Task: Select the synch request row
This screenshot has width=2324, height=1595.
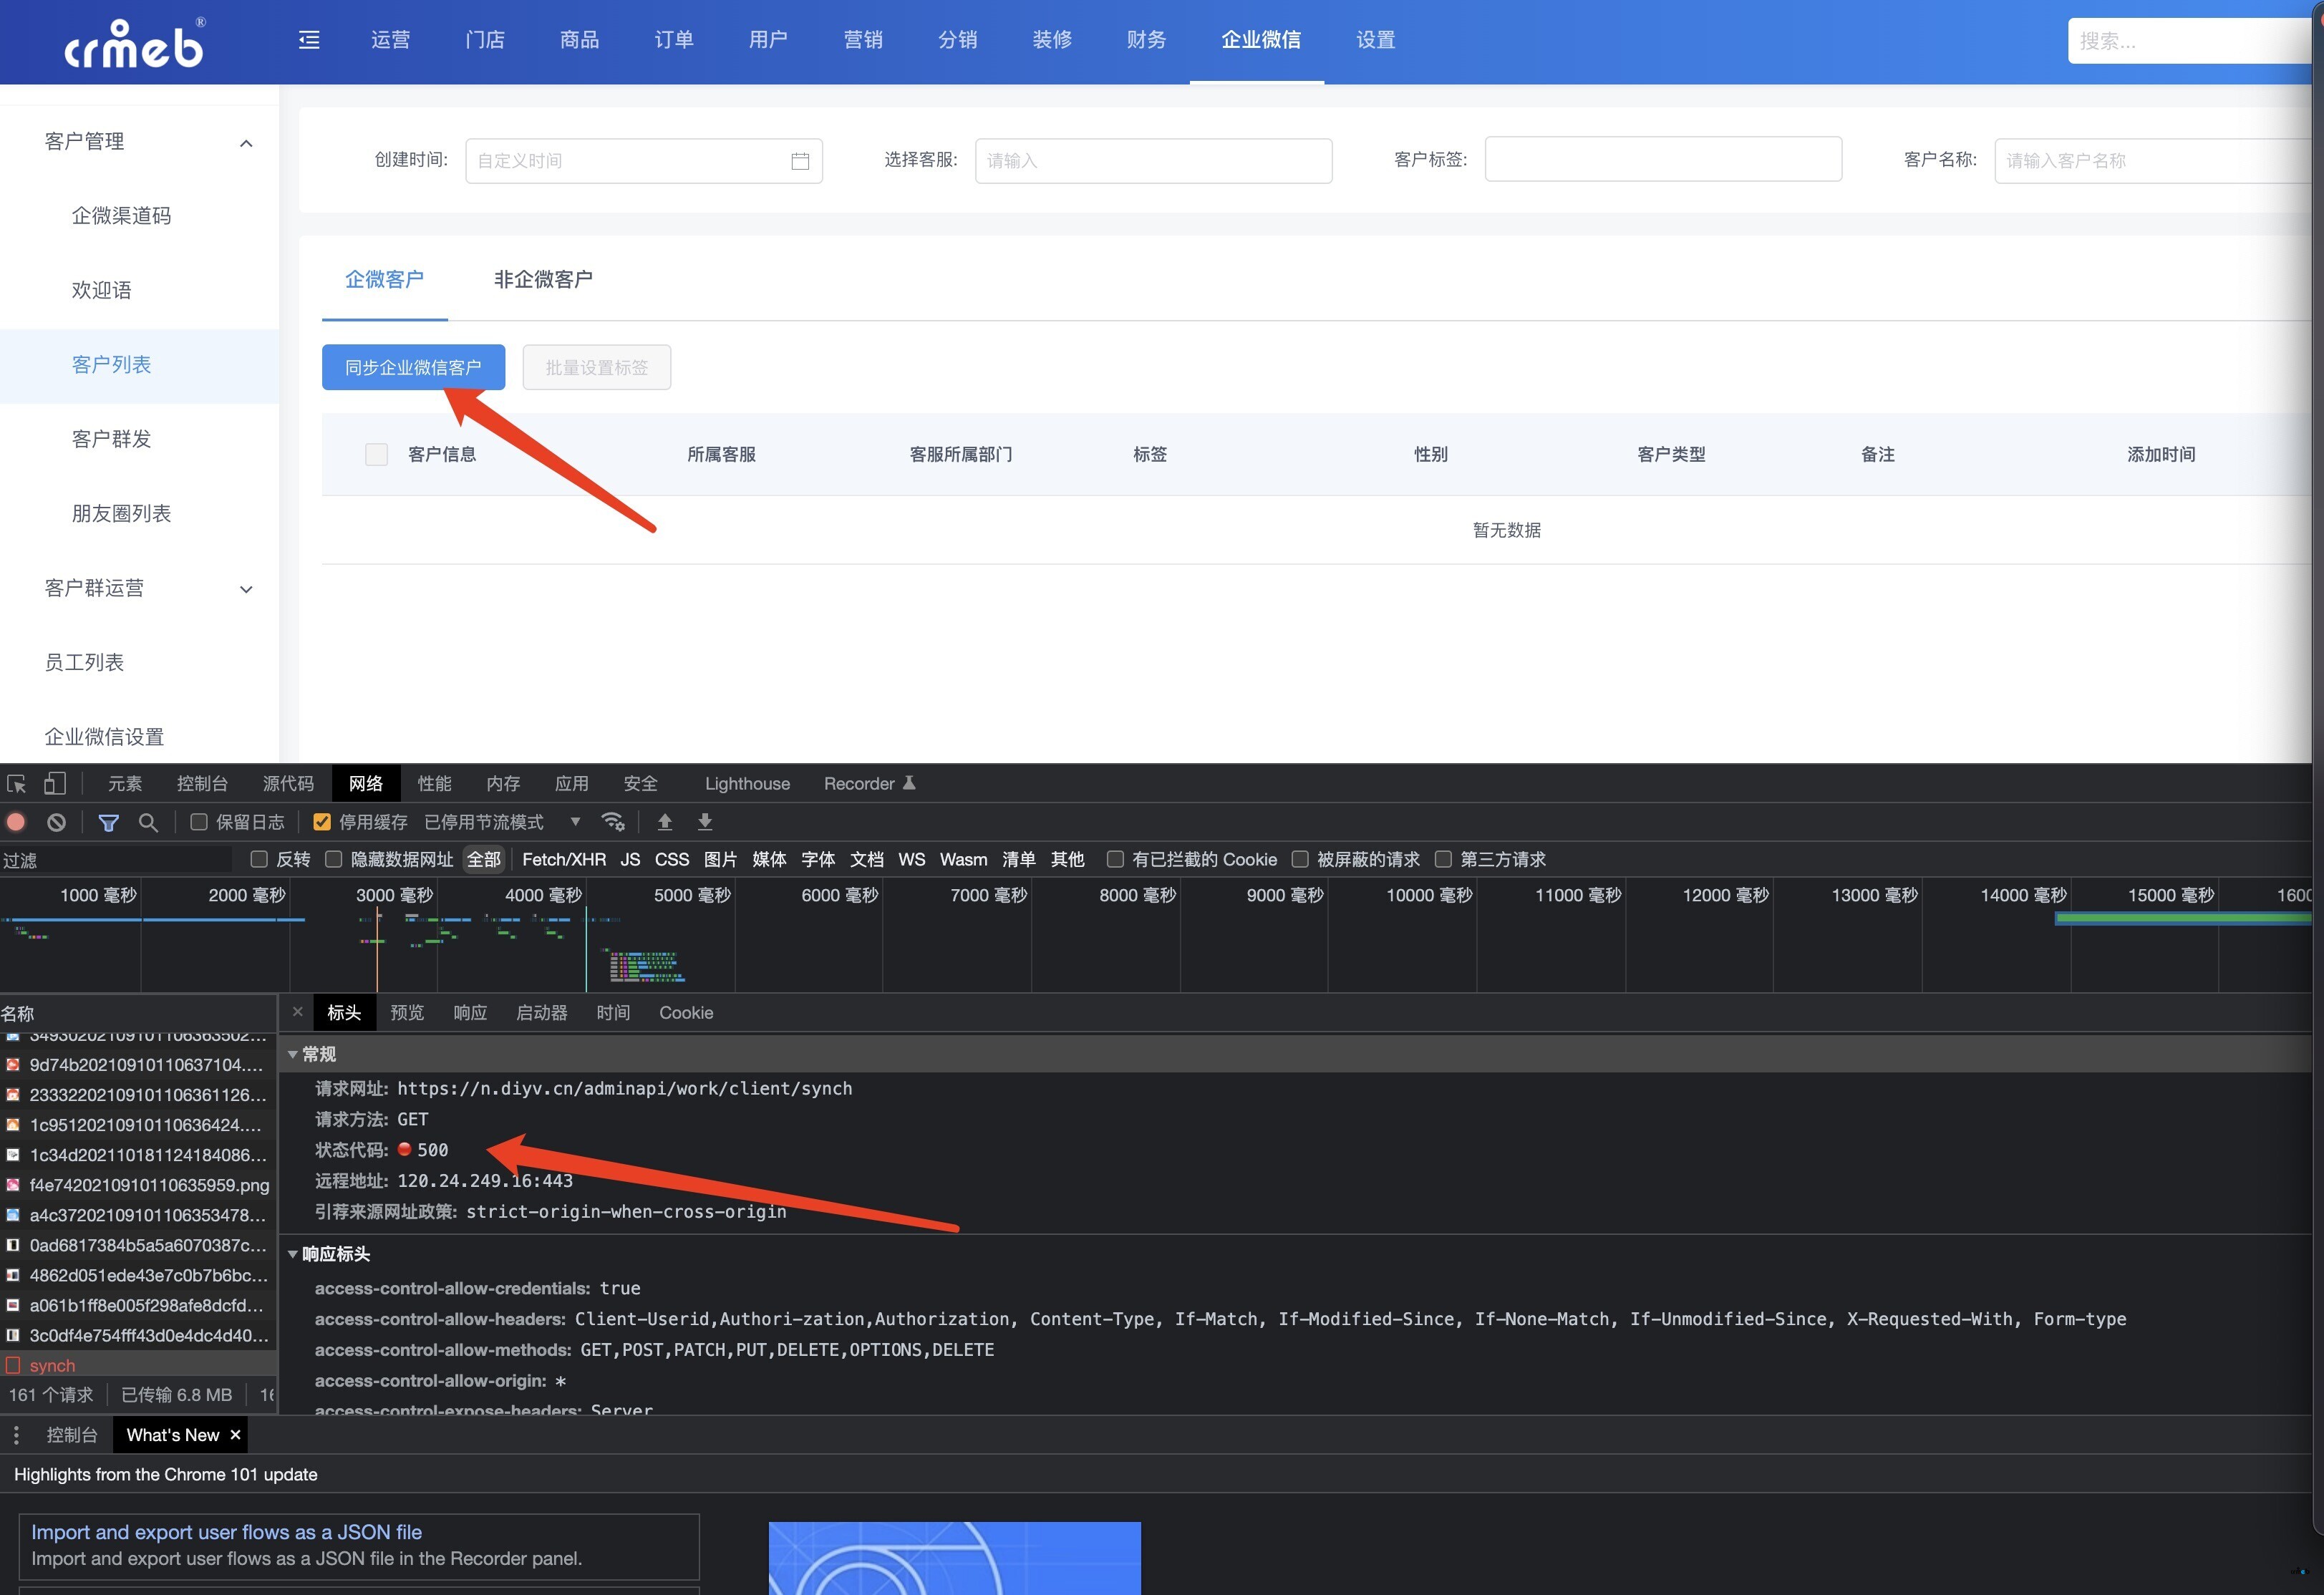Action: tap(138, 1365)
